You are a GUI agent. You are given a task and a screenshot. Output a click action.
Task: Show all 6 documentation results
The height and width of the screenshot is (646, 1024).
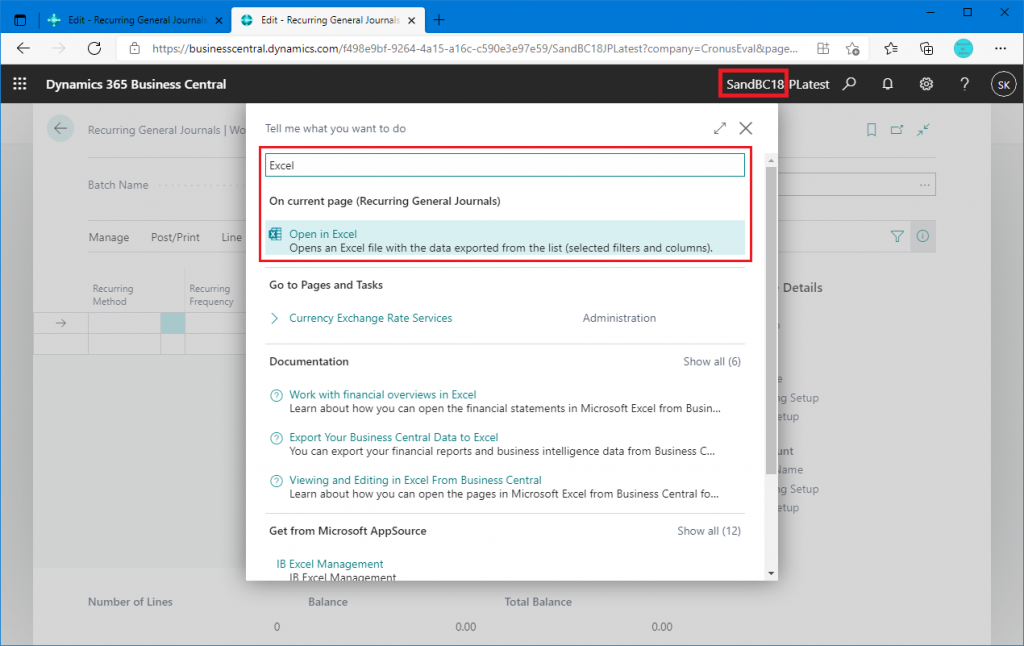coord(712,361)
